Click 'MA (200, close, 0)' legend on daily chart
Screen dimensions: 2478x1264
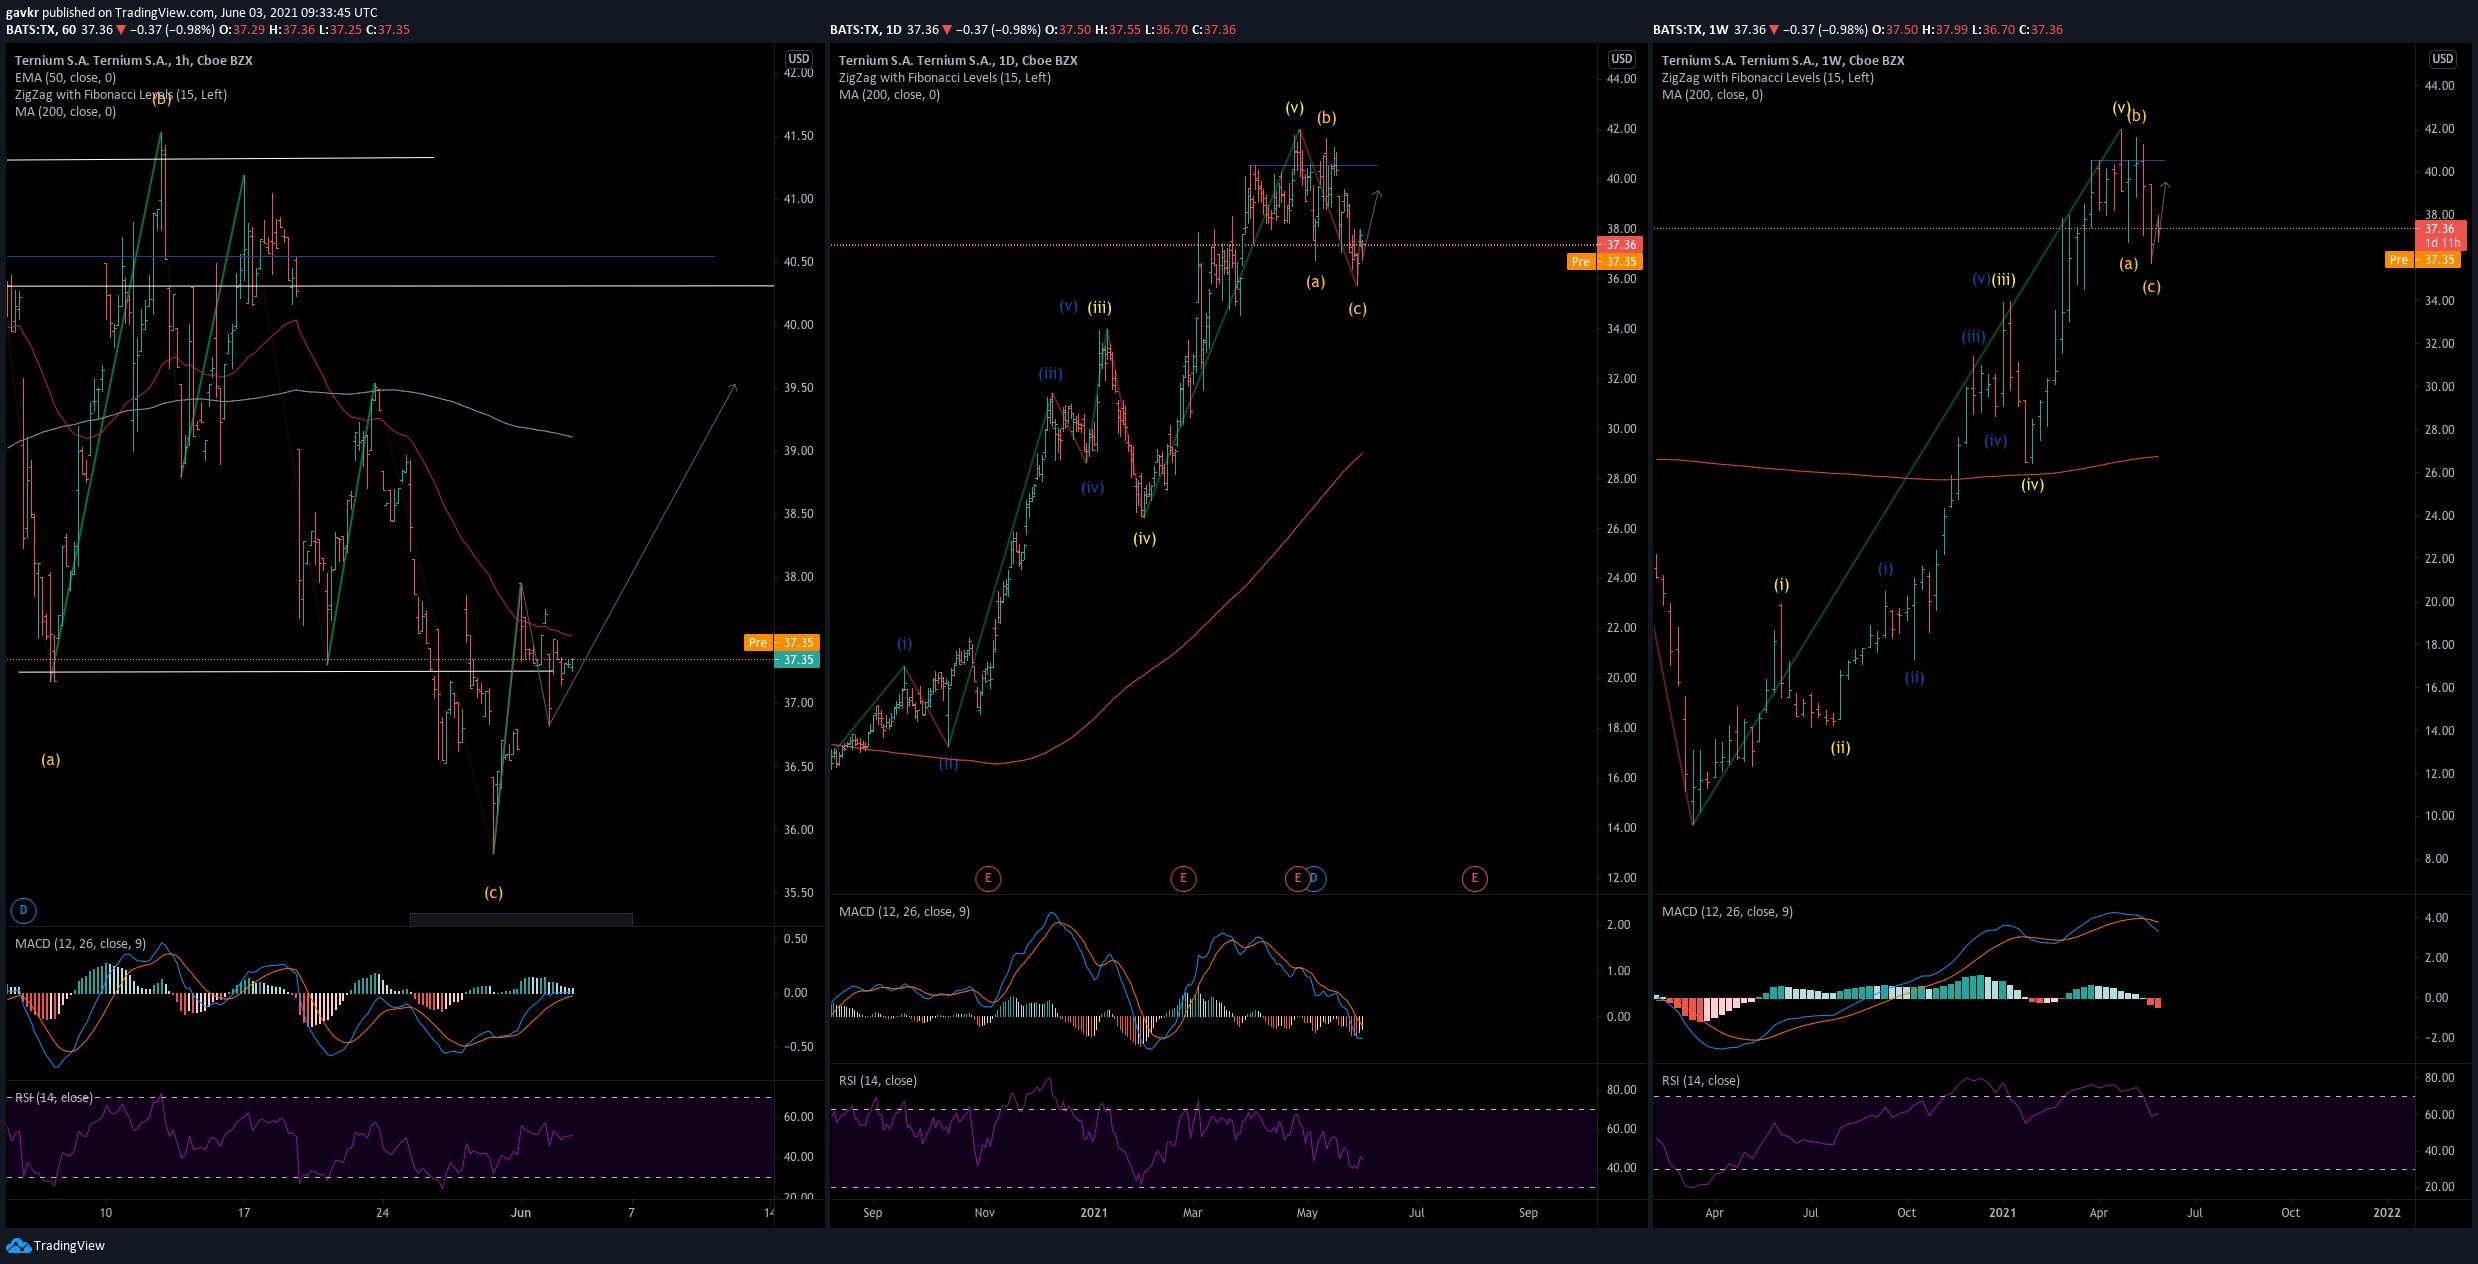point(889,94)
